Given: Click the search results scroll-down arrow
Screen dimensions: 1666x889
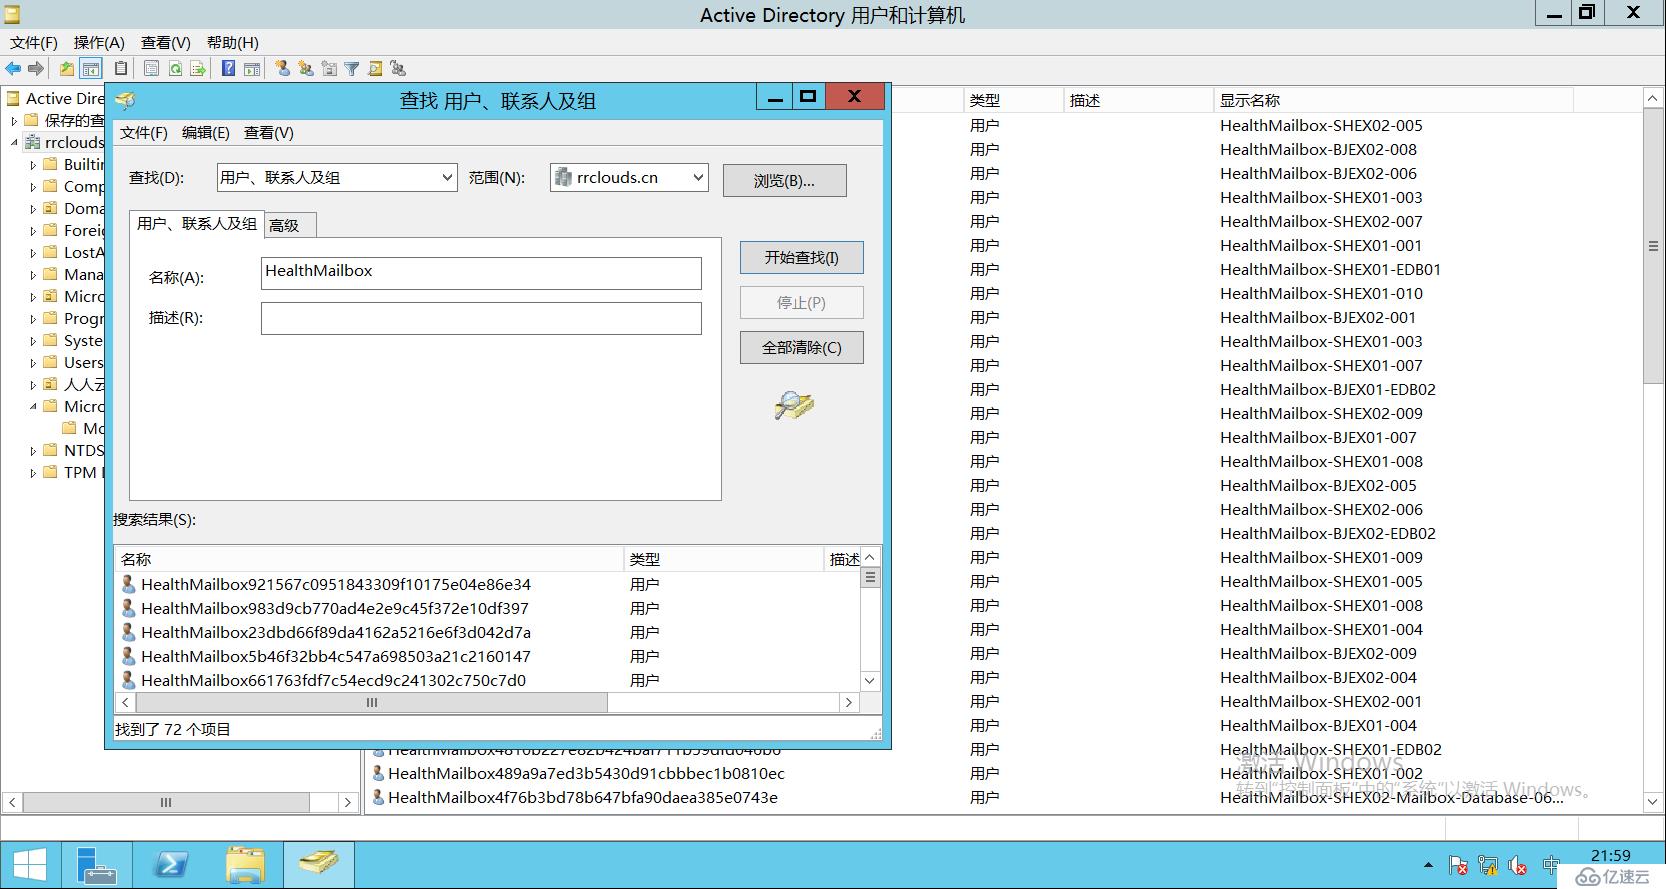Looking at the screenshot, I should coord(870,681).
